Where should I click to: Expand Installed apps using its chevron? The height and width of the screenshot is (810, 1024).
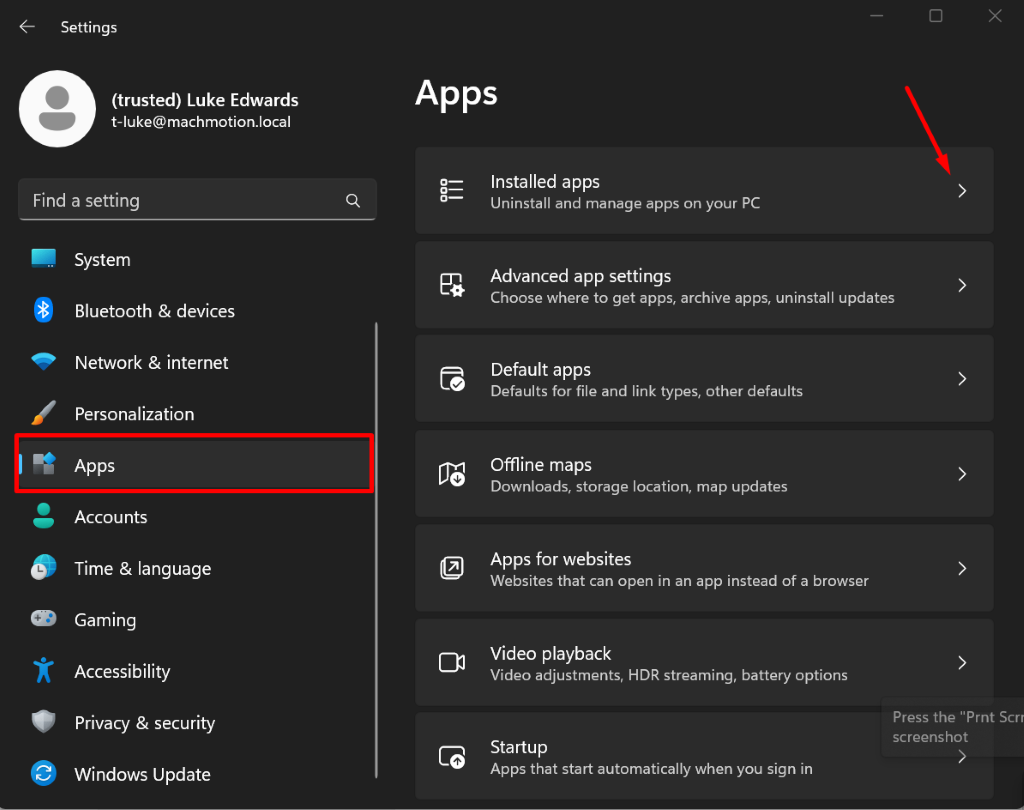point(962,191)
